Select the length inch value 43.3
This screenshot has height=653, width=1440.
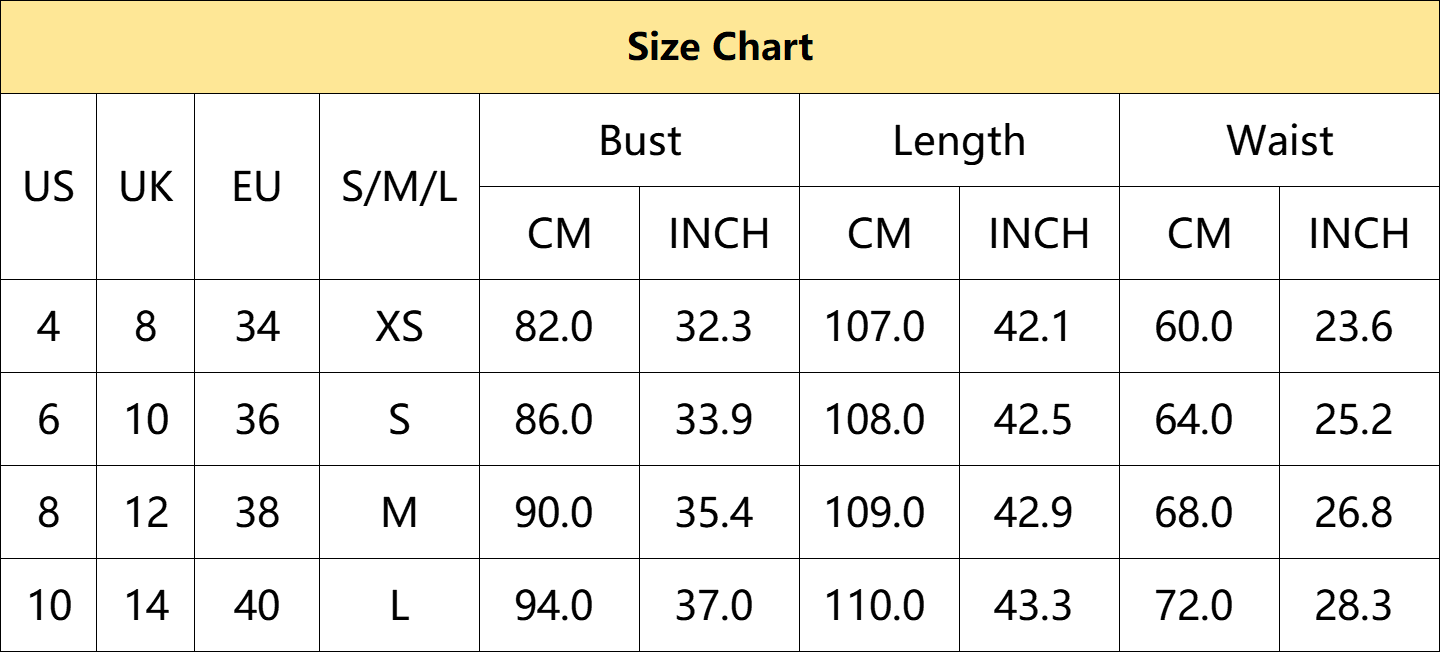coord(1040,606)
